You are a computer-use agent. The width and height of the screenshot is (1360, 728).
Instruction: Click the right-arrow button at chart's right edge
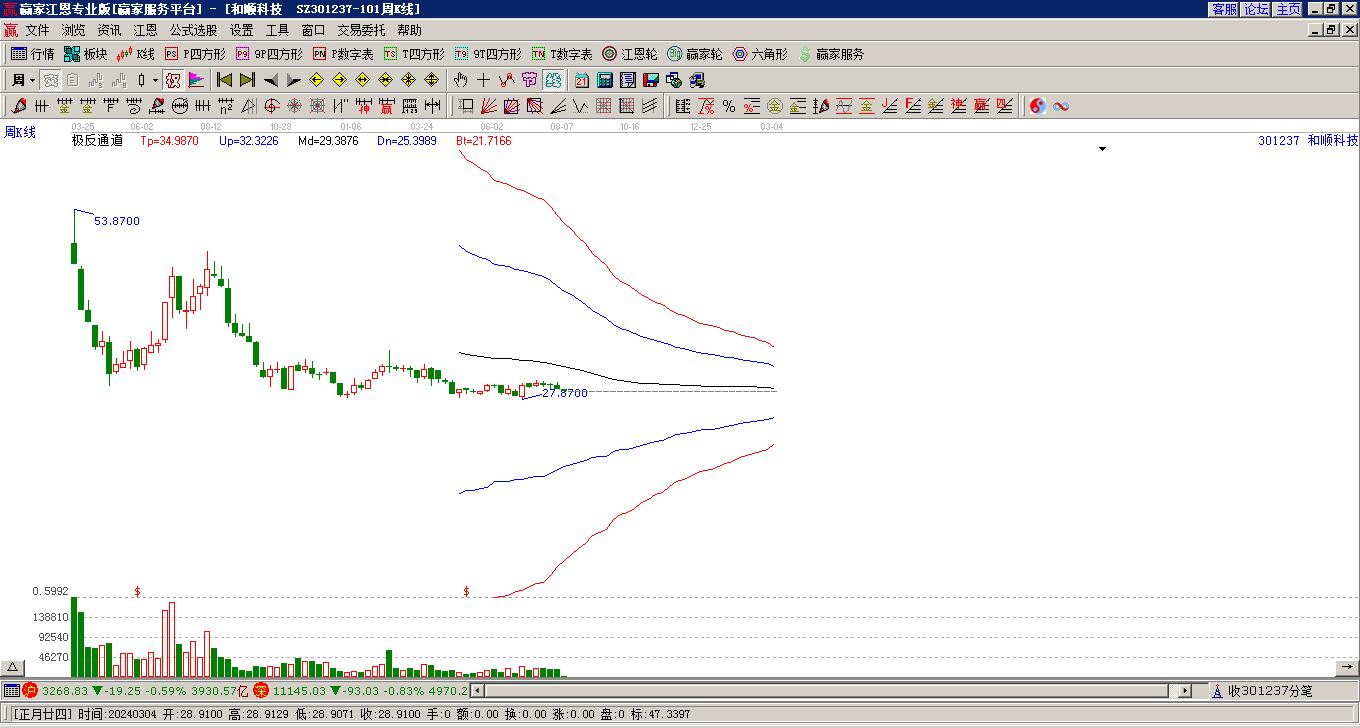click(x=1347, y=667)
